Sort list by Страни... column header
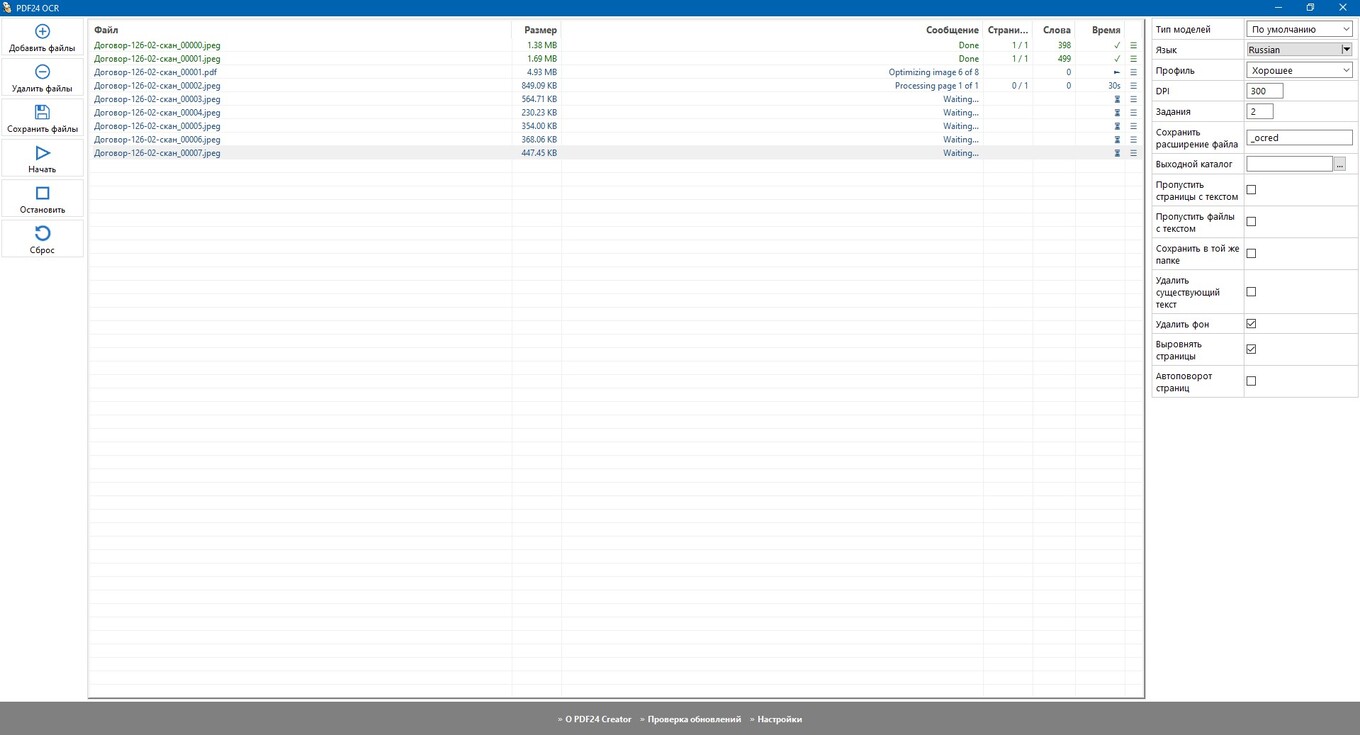This screenshot has width=1360, height=735. 1008,30
